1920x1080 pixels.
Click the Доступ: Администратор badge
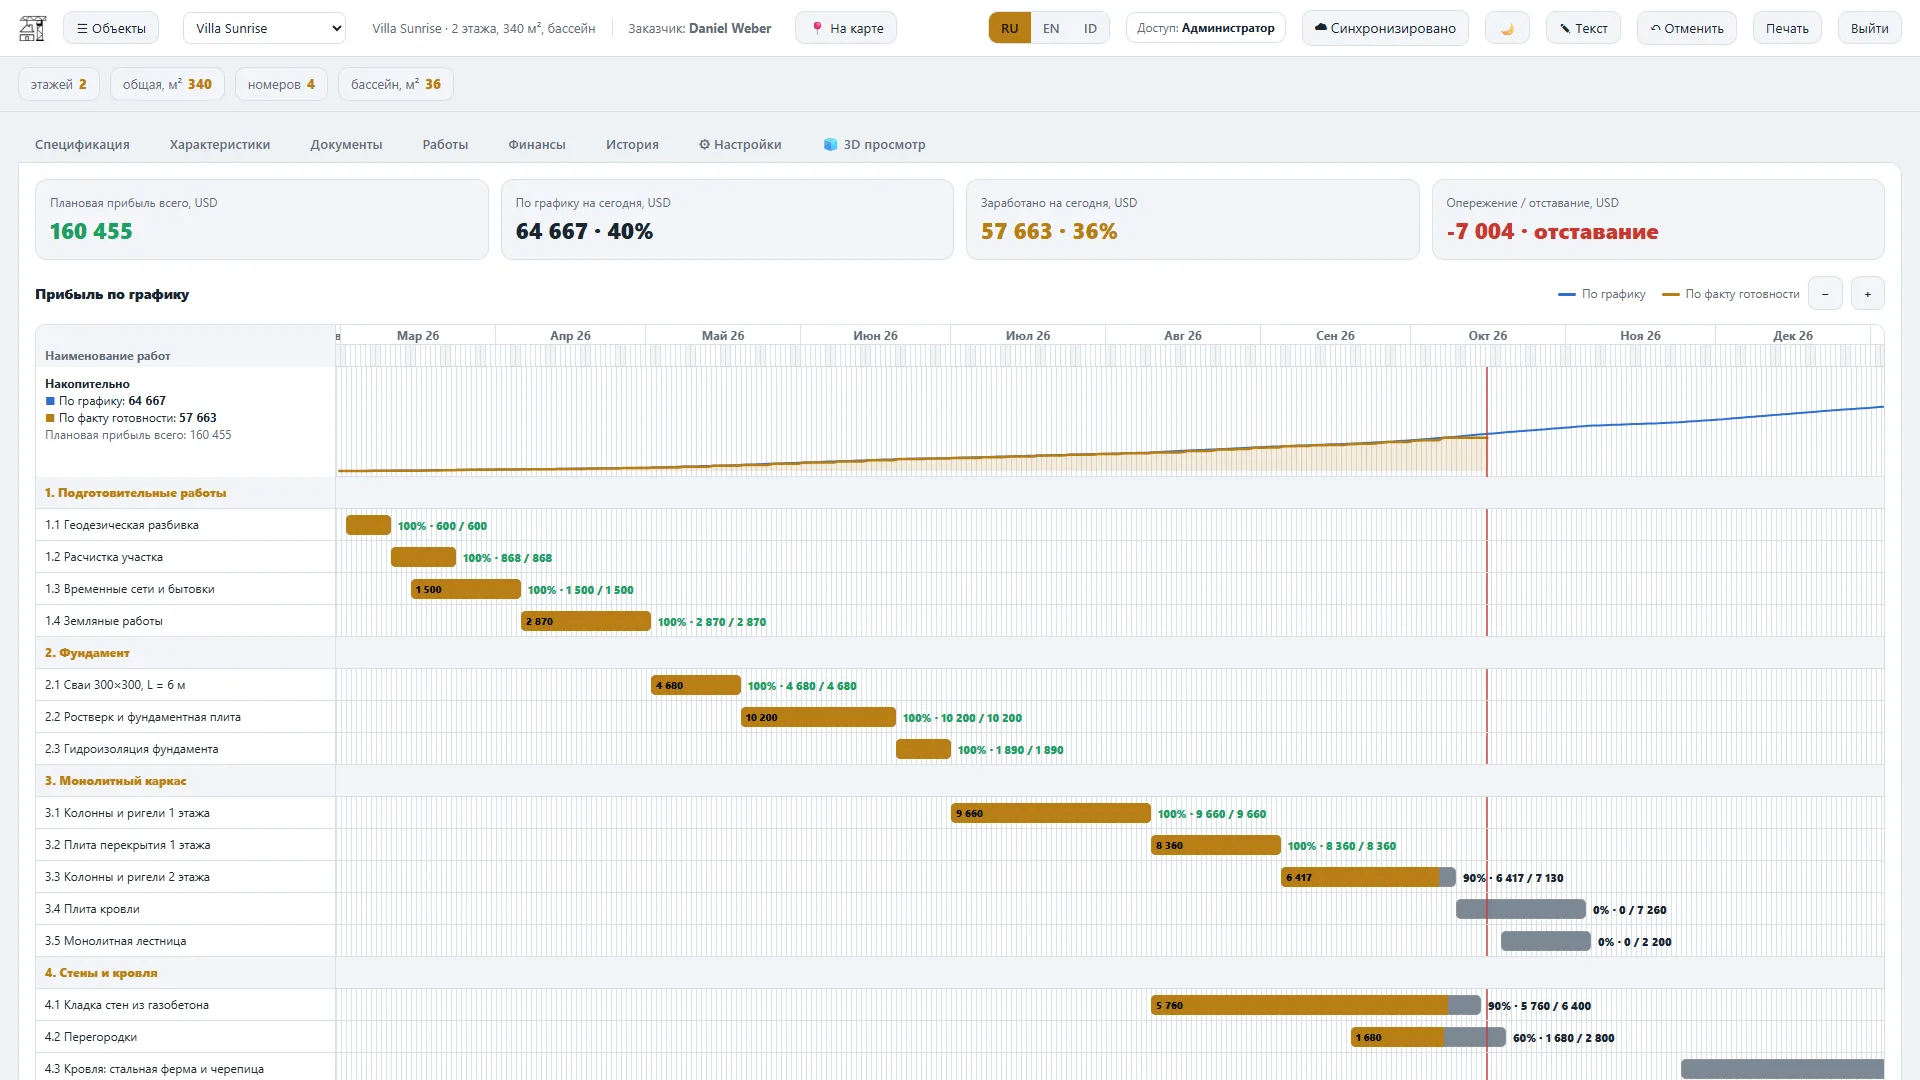[1206, 28]
